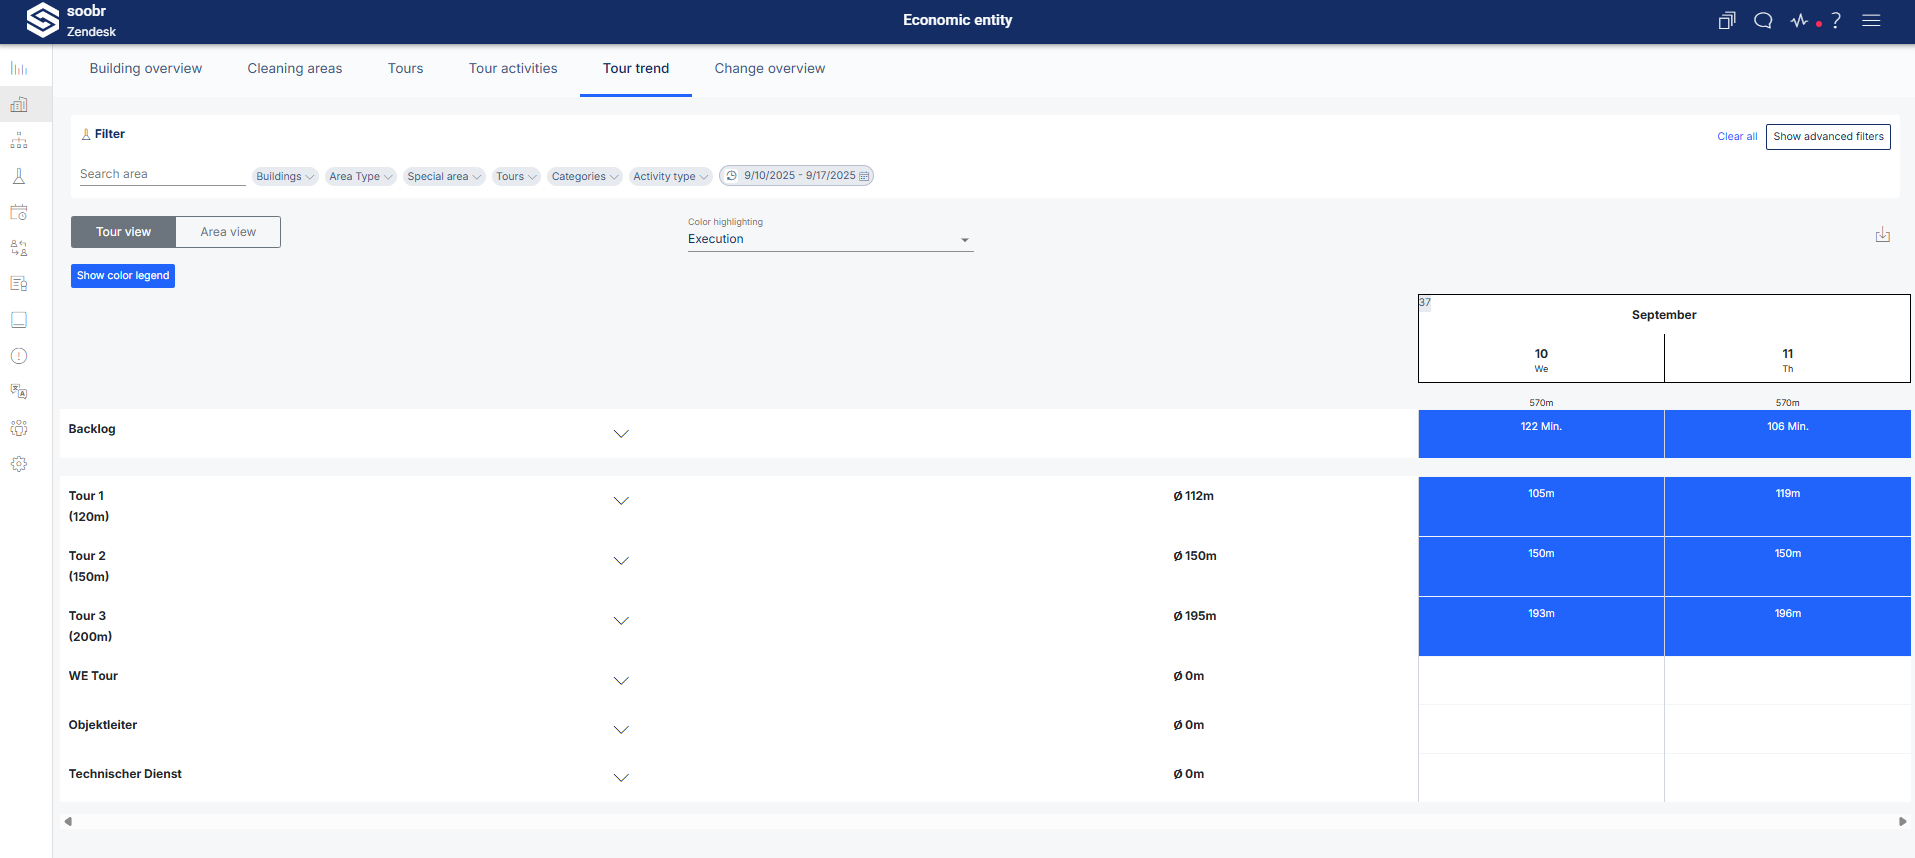Go to Tours tab
Image resolution: width=1915 pixels, height=858 pixels.
pyautogui.click(x=405, y=68)
